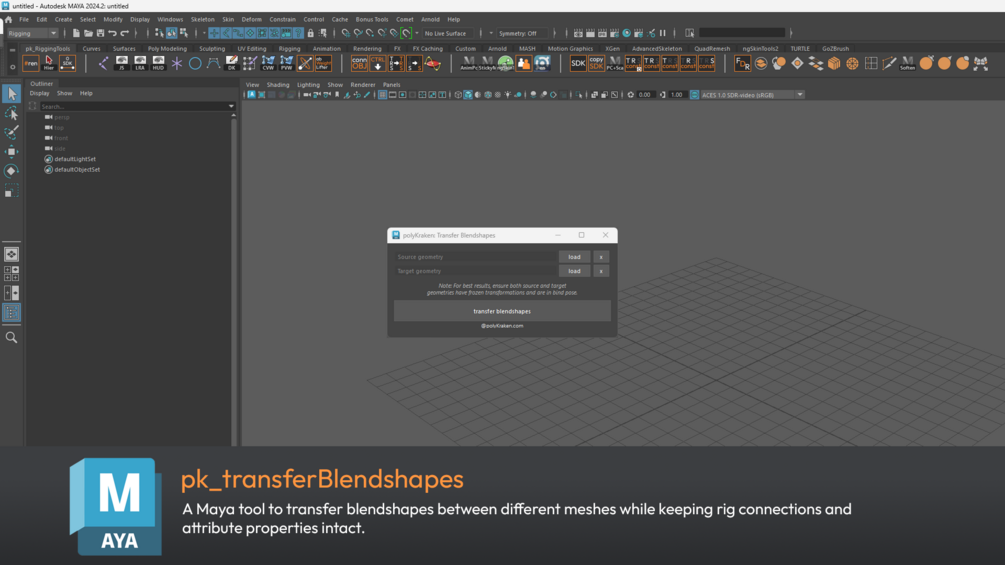1005x565 pixels.
Task: Clear Target geometry with its x button
Action: [x=601, y=271]
